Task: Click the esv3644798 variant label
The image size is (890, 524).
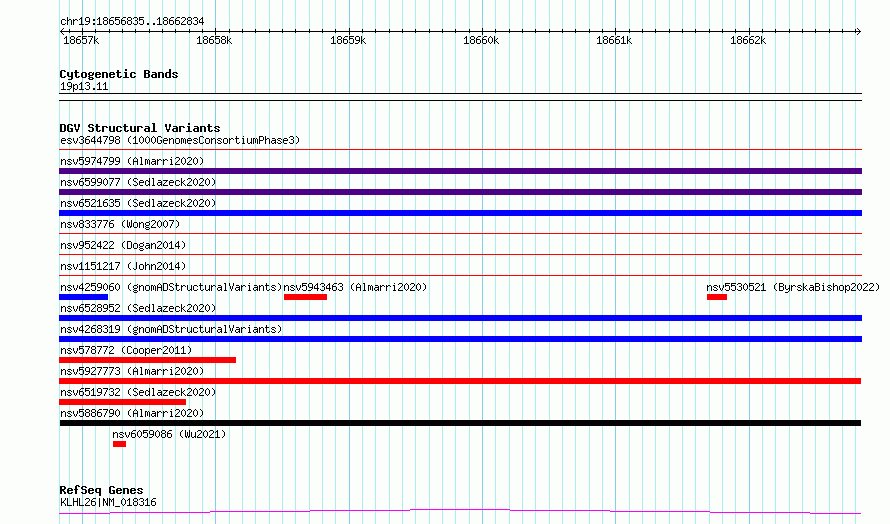Action: coord(180,140)
